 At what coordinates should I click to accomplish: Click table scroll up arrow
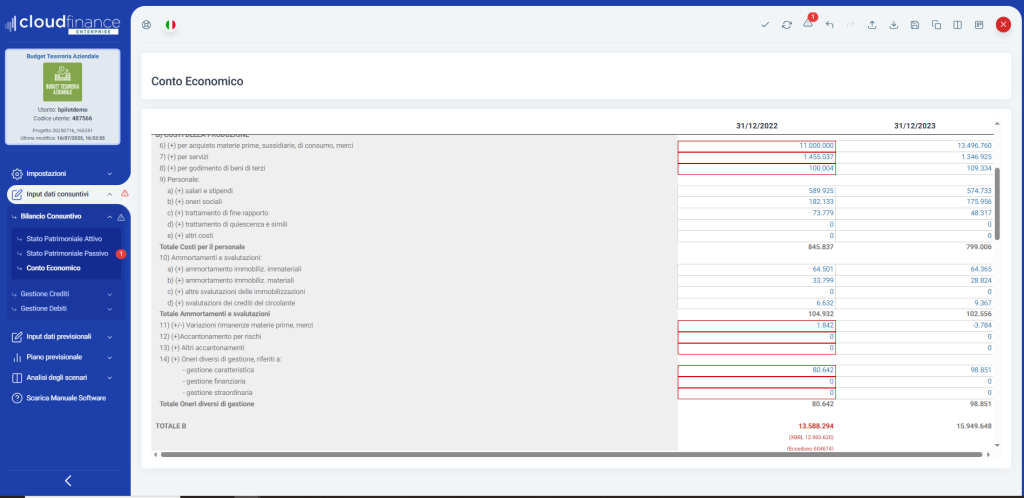click(x=997, y=123)
